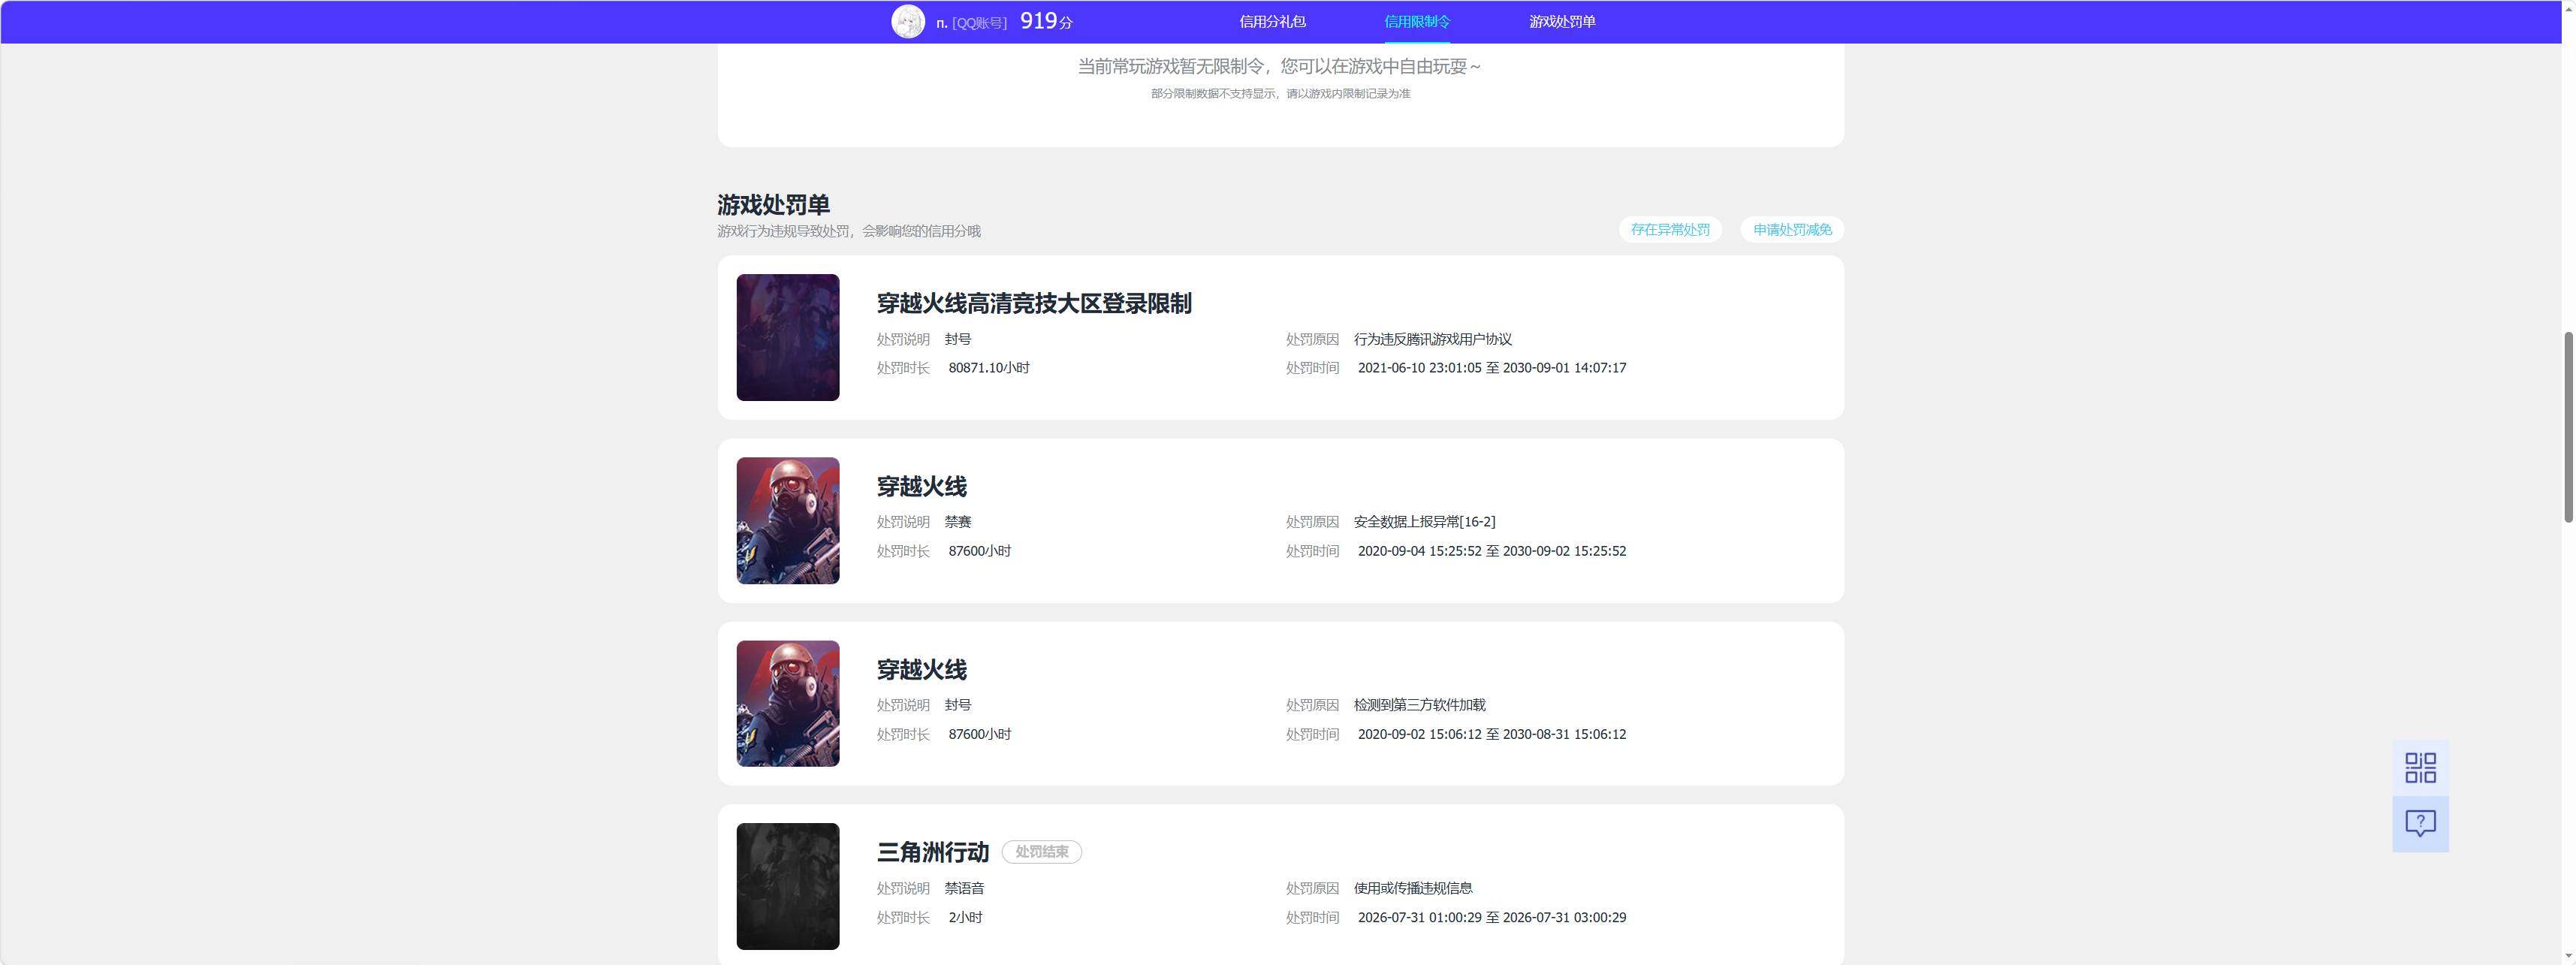
Task: Click the 存在异常处罚 button
Action: click(x=1670, y=229)
